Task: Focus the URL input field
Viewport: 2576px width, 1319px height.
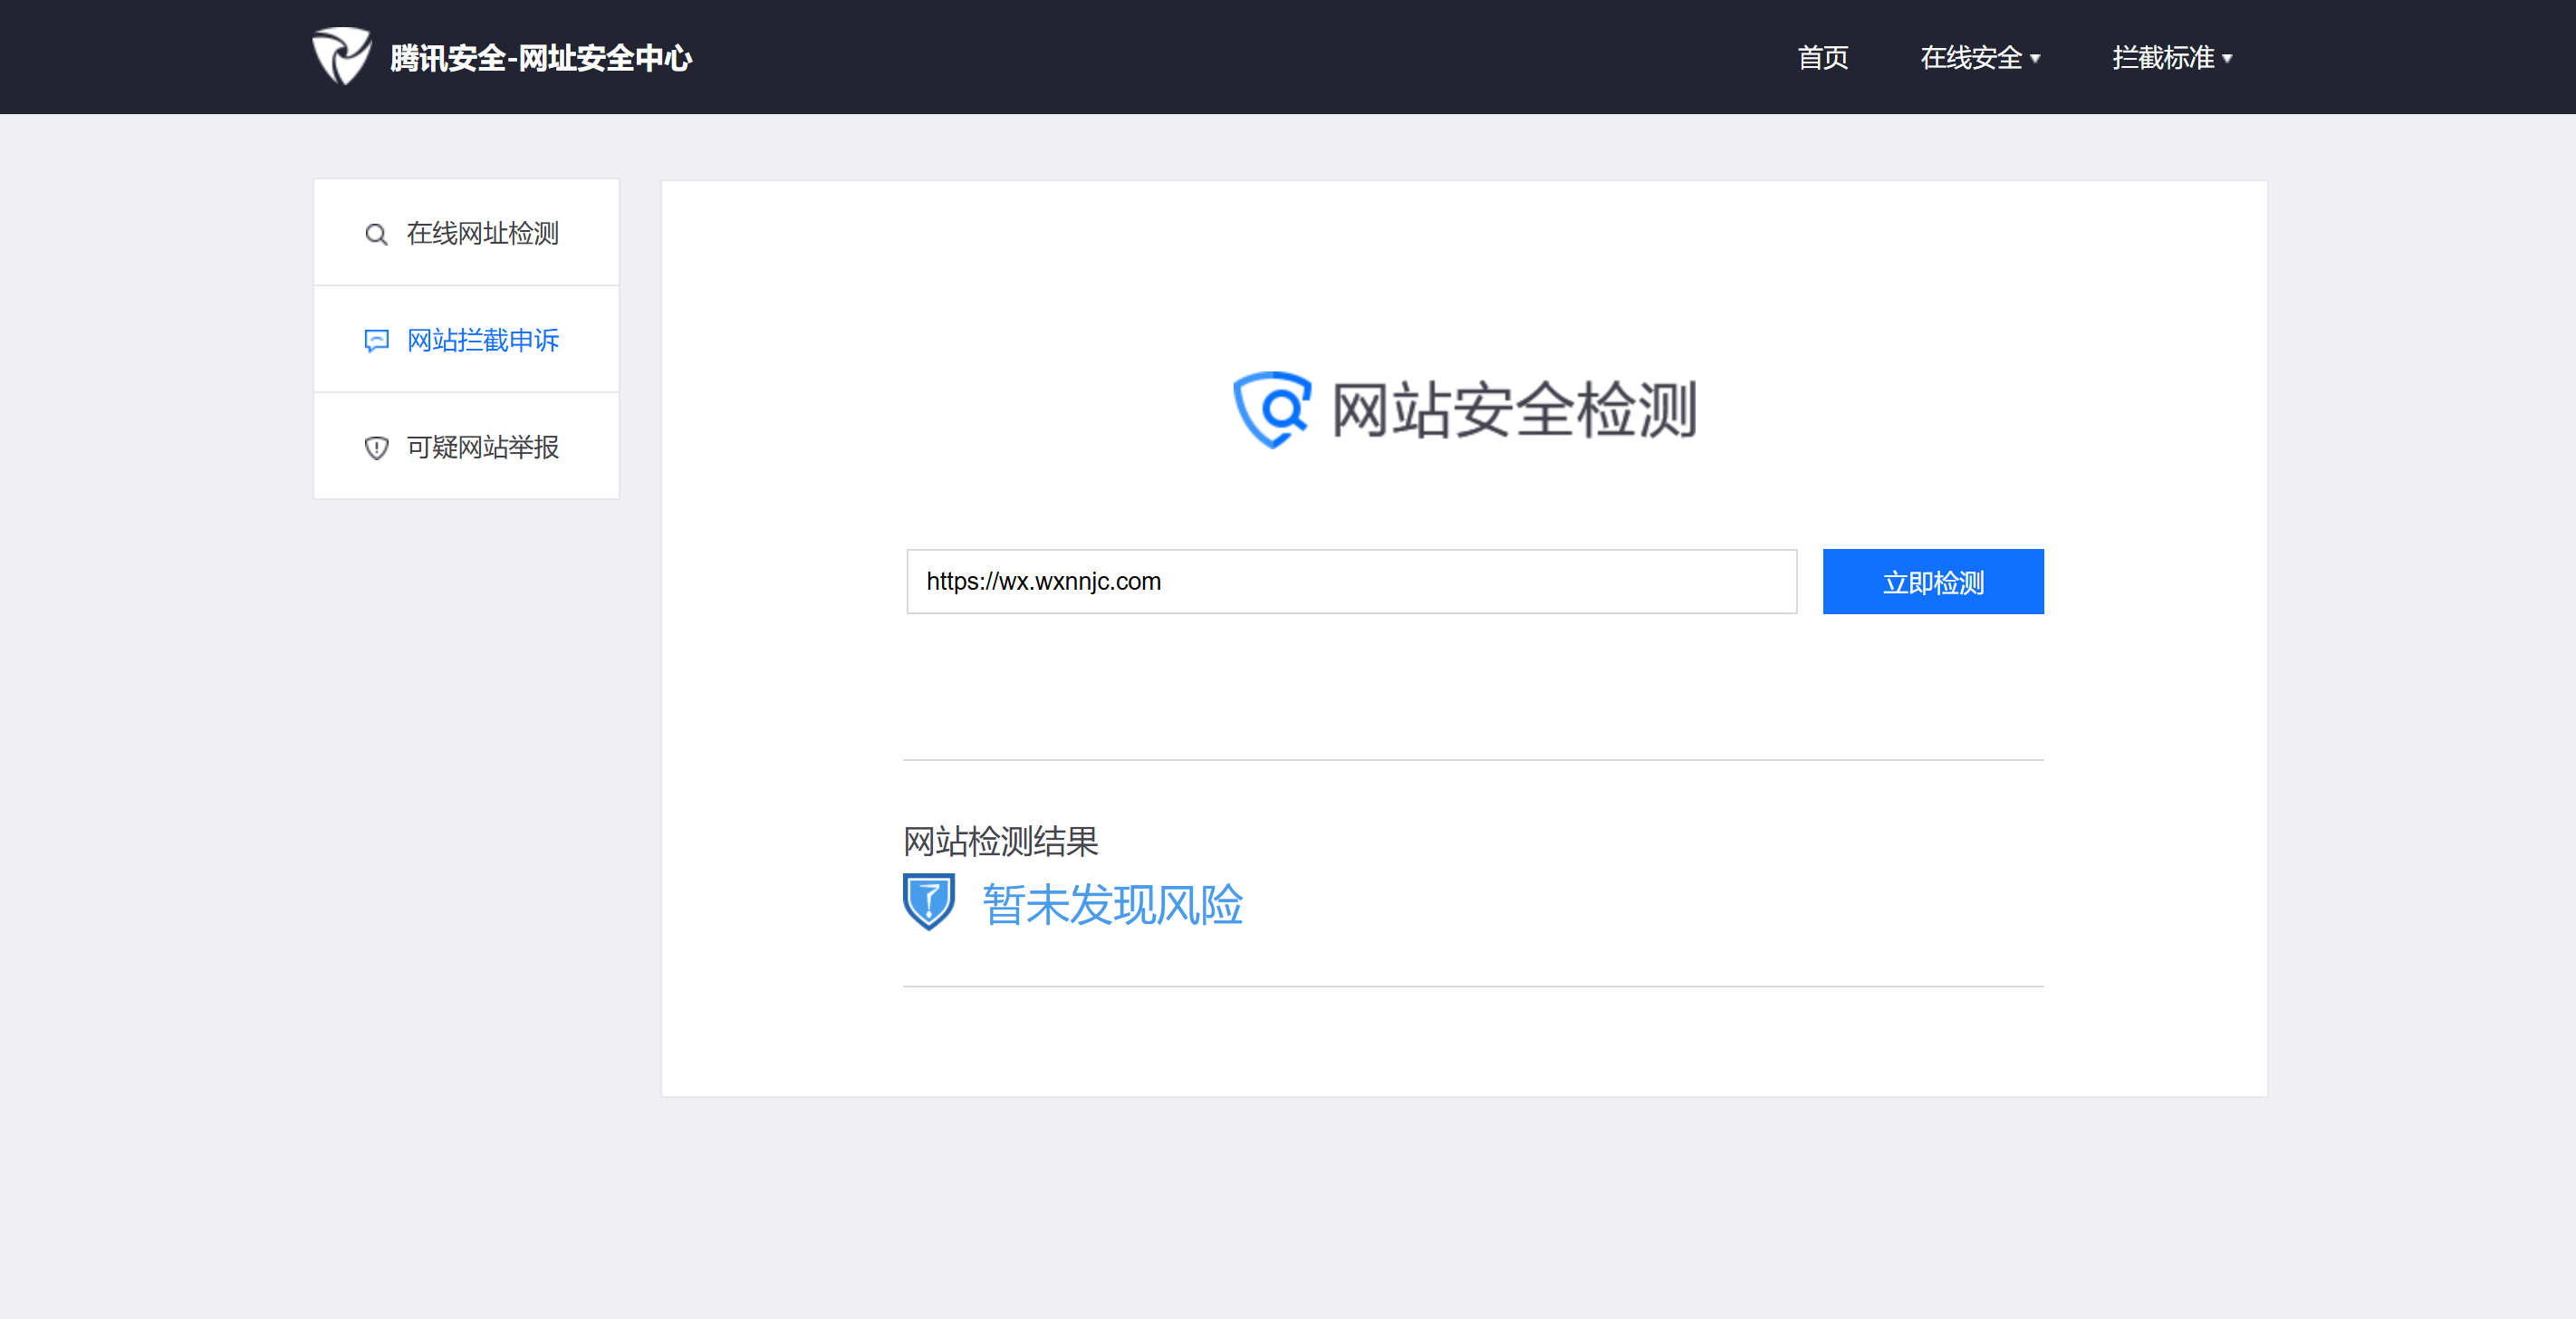Action: click(1350, 582)
